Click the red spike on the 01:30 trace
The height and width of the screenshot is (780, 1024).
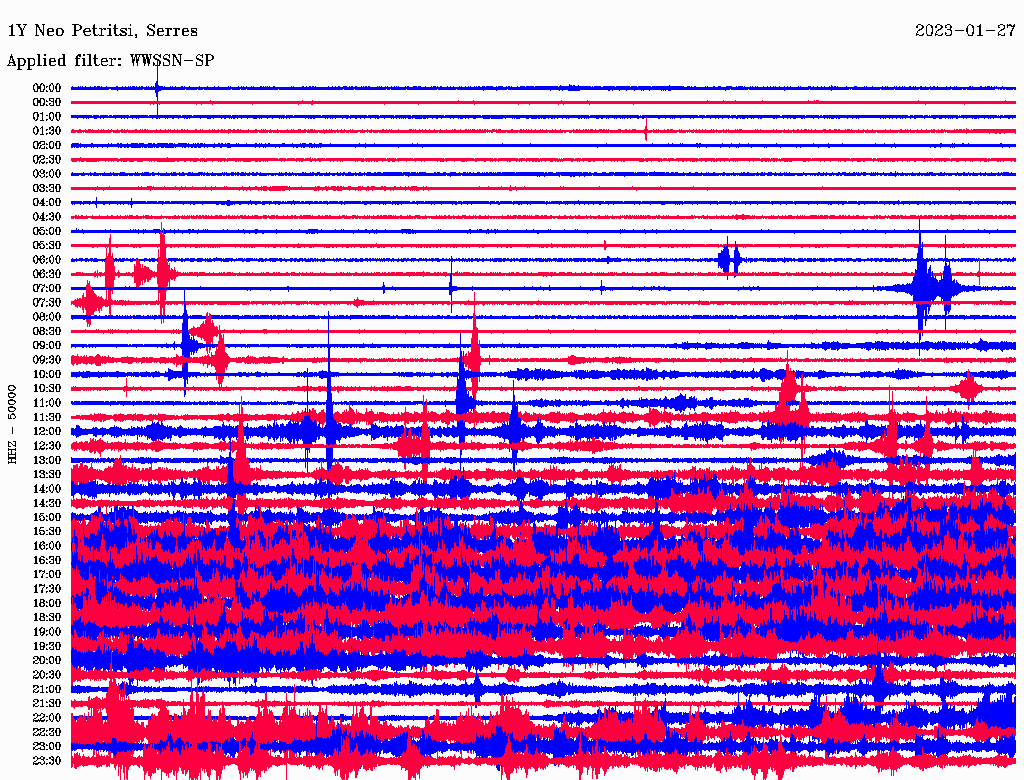pyautogui.click(x=646, y=130)
